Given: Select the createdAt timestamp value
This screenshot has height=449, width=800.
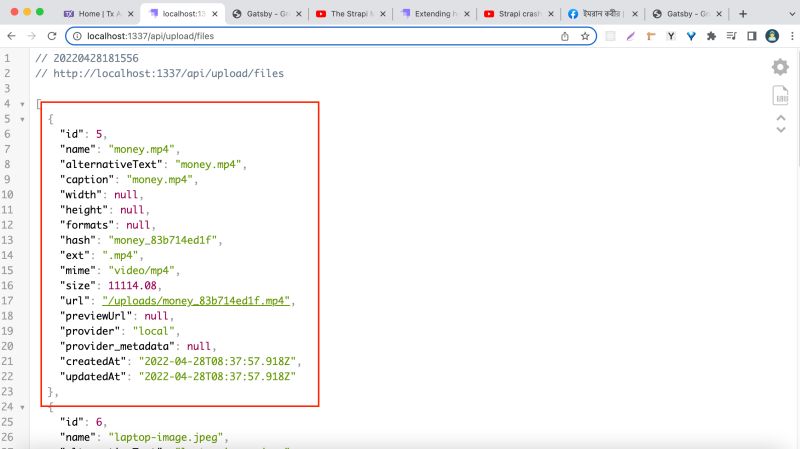Looking at the screenshot, I should click(x=217, y=361).
